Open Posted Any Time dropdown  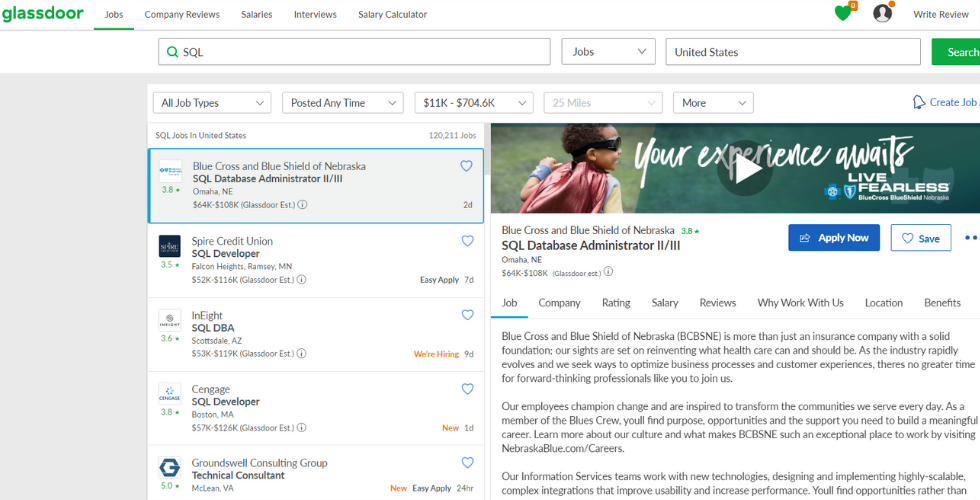(x=342, y=103)
